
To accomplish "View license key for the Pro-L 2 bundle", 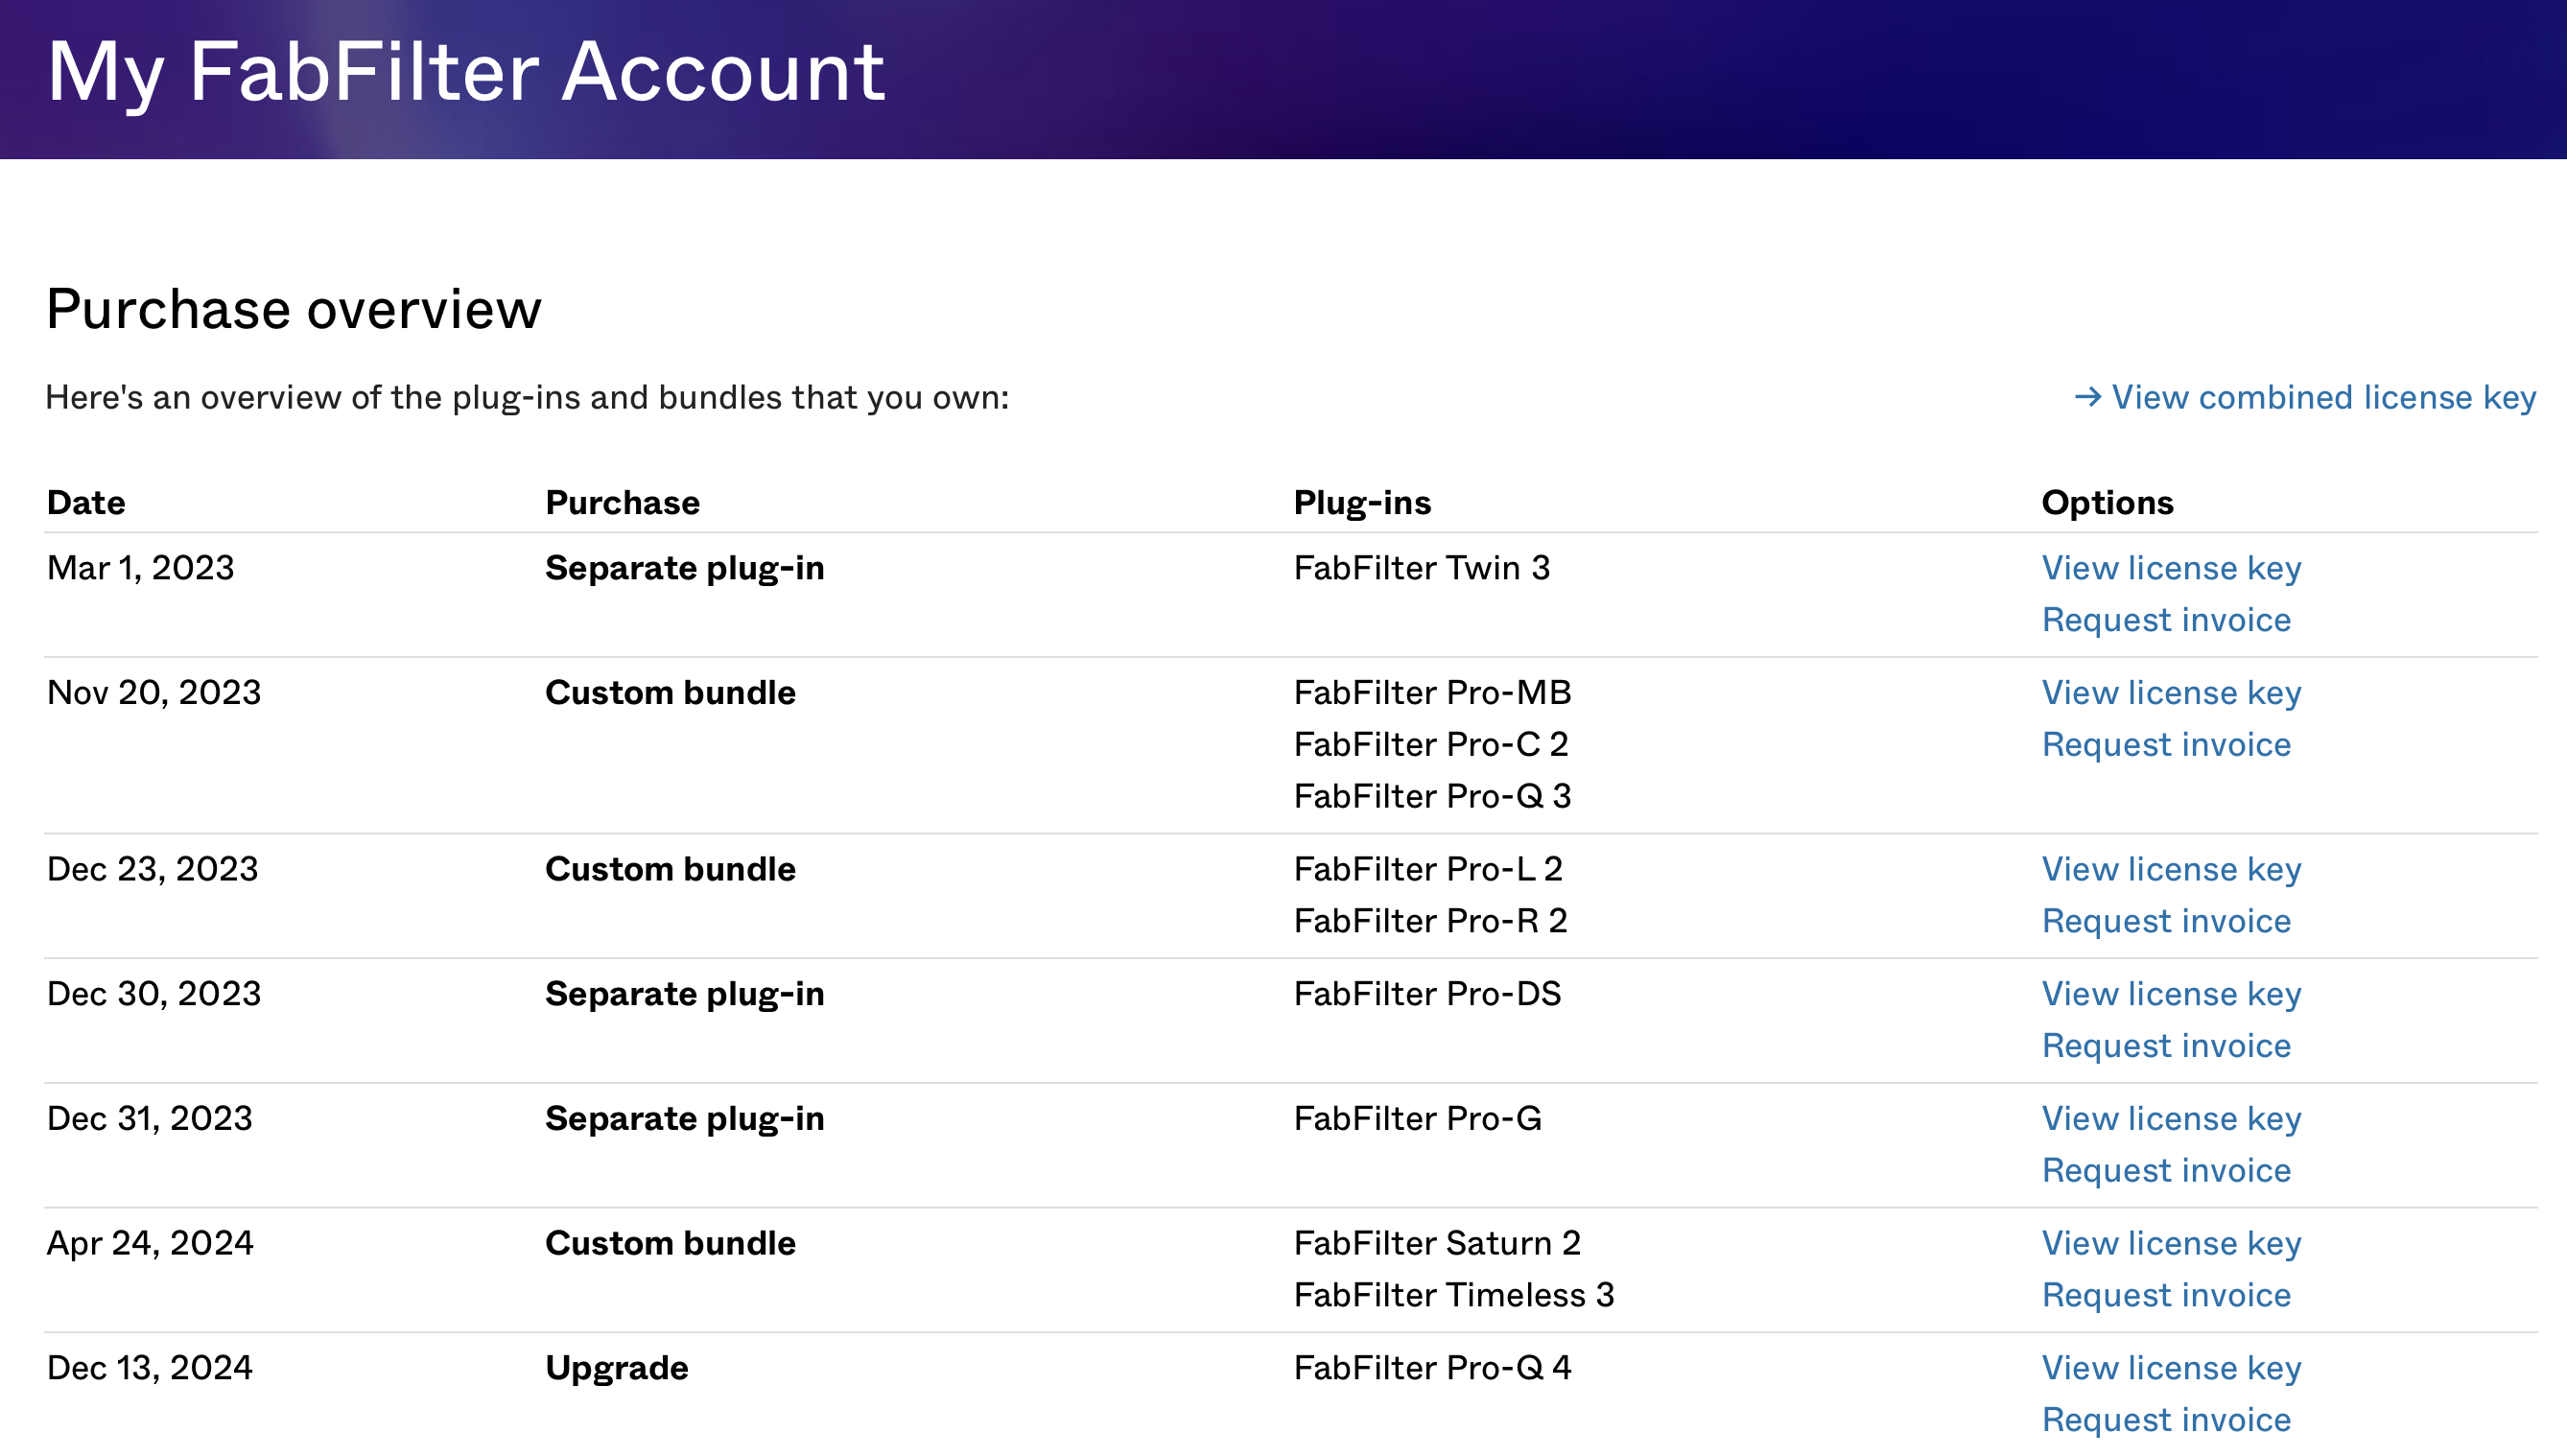I will click(2170, 869).
